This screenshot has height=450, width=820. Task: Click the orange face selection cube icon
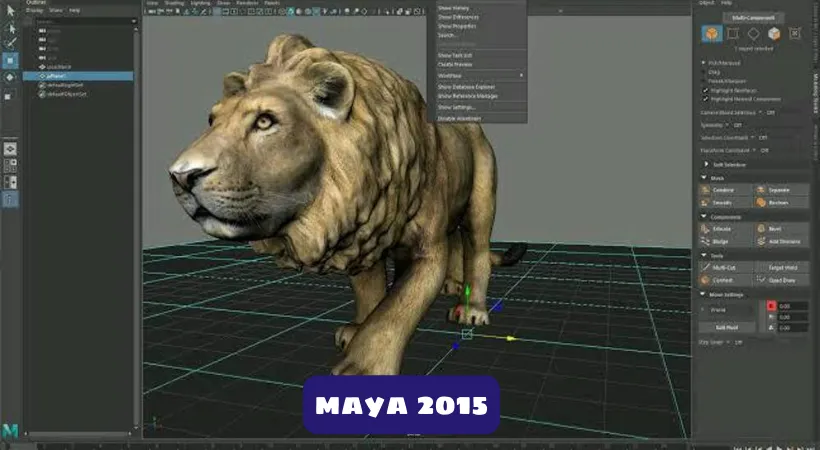[774, 33]
